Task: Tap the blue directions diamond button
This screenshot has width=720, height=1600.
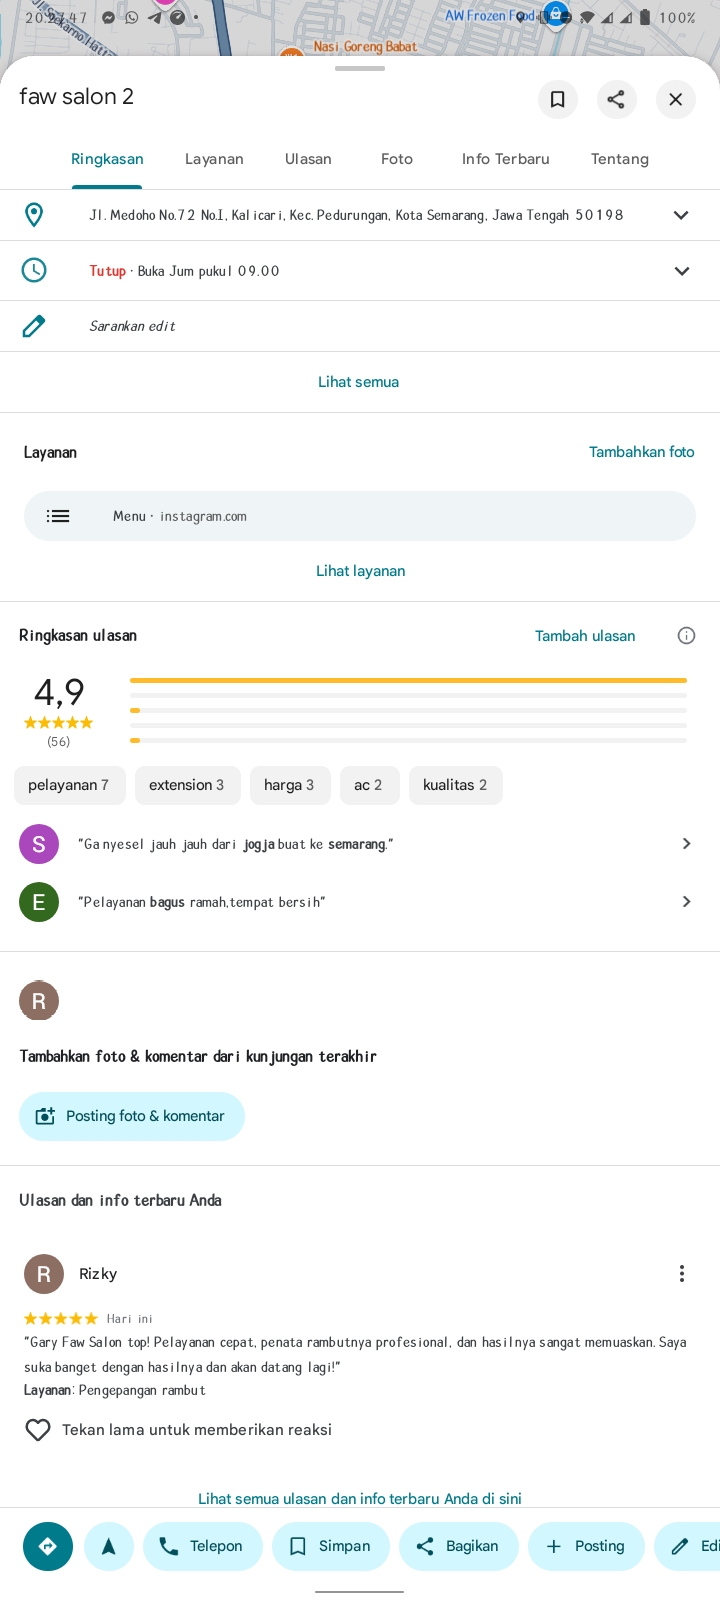Action: (48, 1546)
